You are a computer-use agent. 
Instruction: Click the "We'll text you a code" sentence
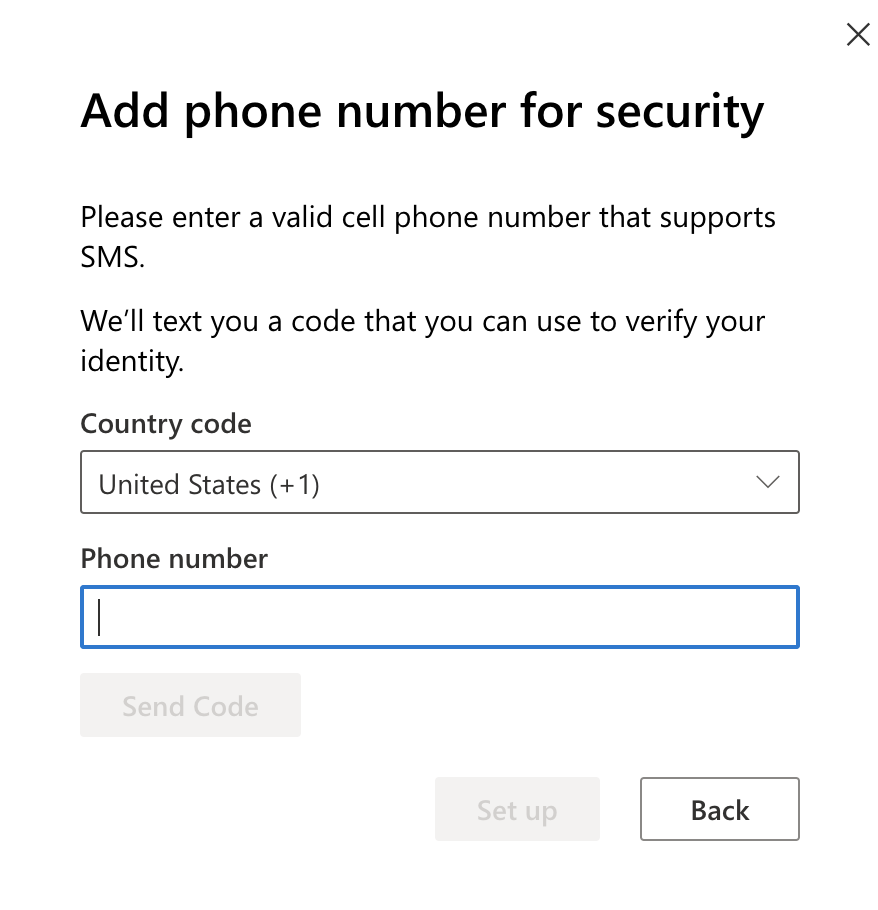click(422, 323)
